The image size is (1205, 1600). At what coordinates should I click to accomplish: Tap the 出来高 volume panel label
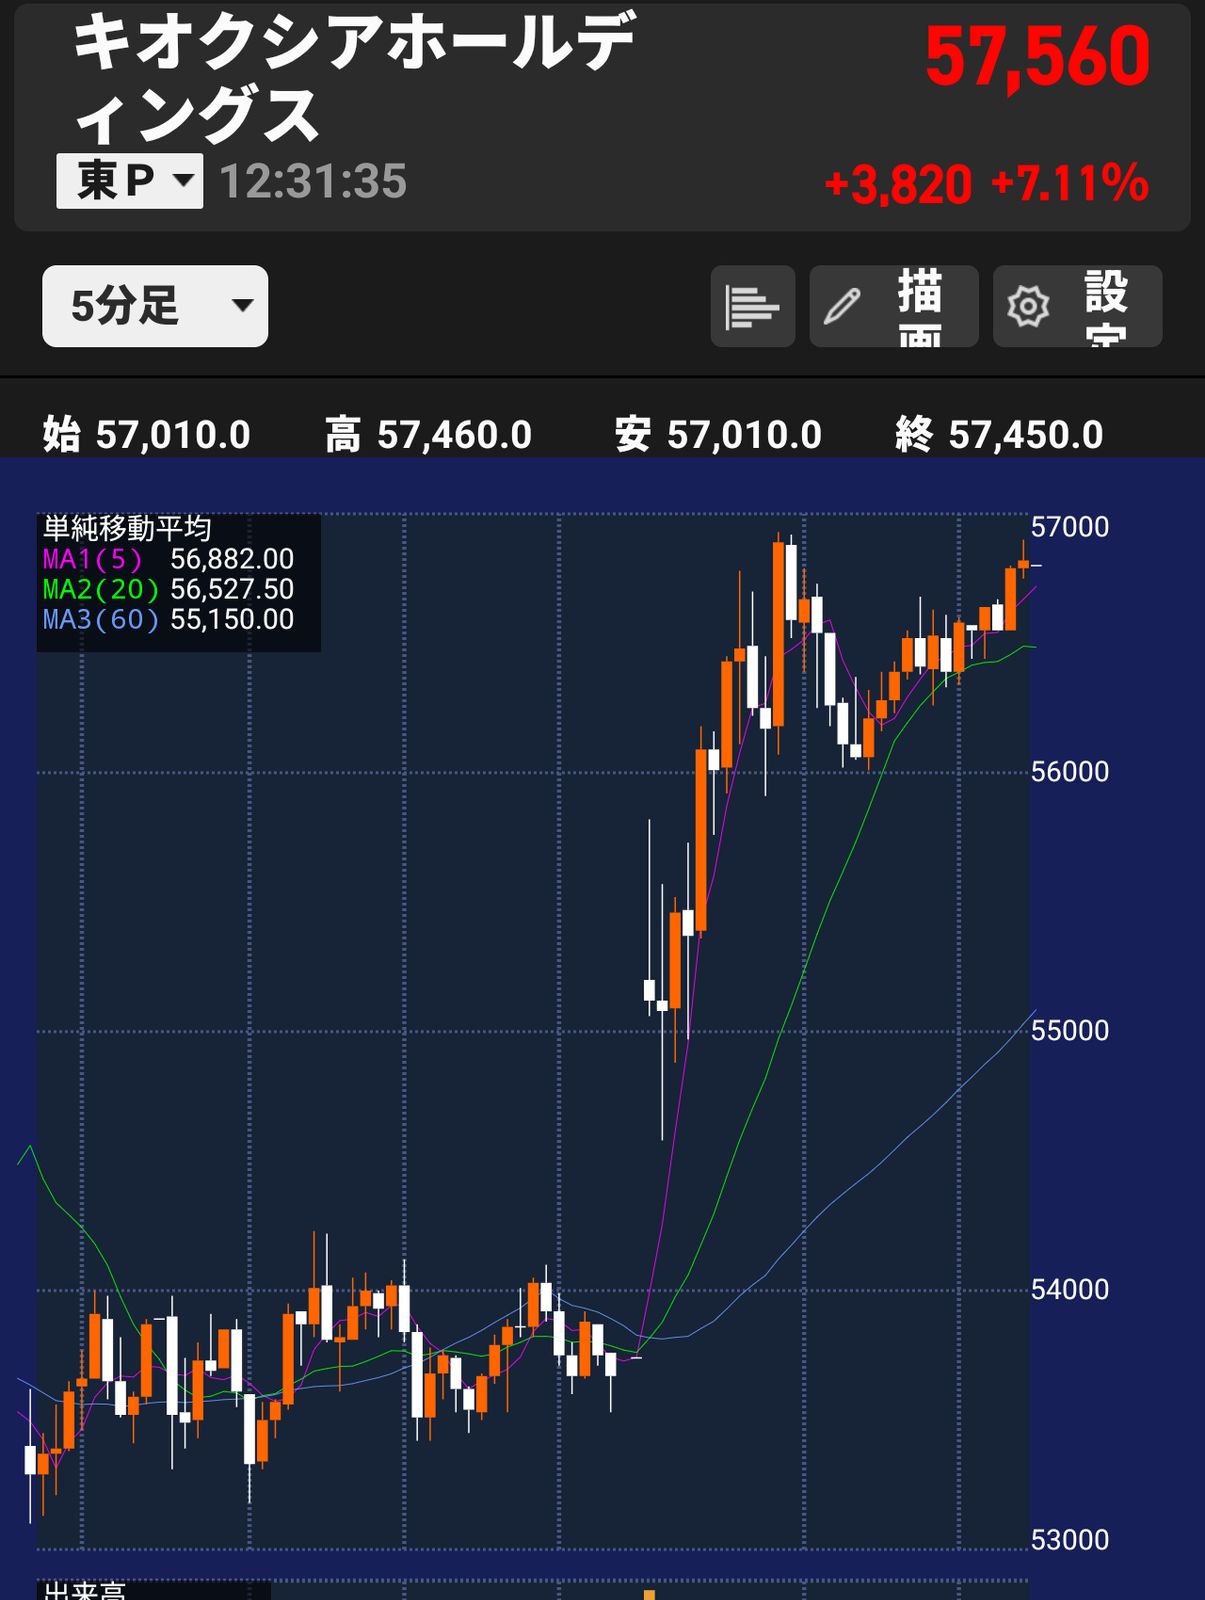tap(84, 1590)
